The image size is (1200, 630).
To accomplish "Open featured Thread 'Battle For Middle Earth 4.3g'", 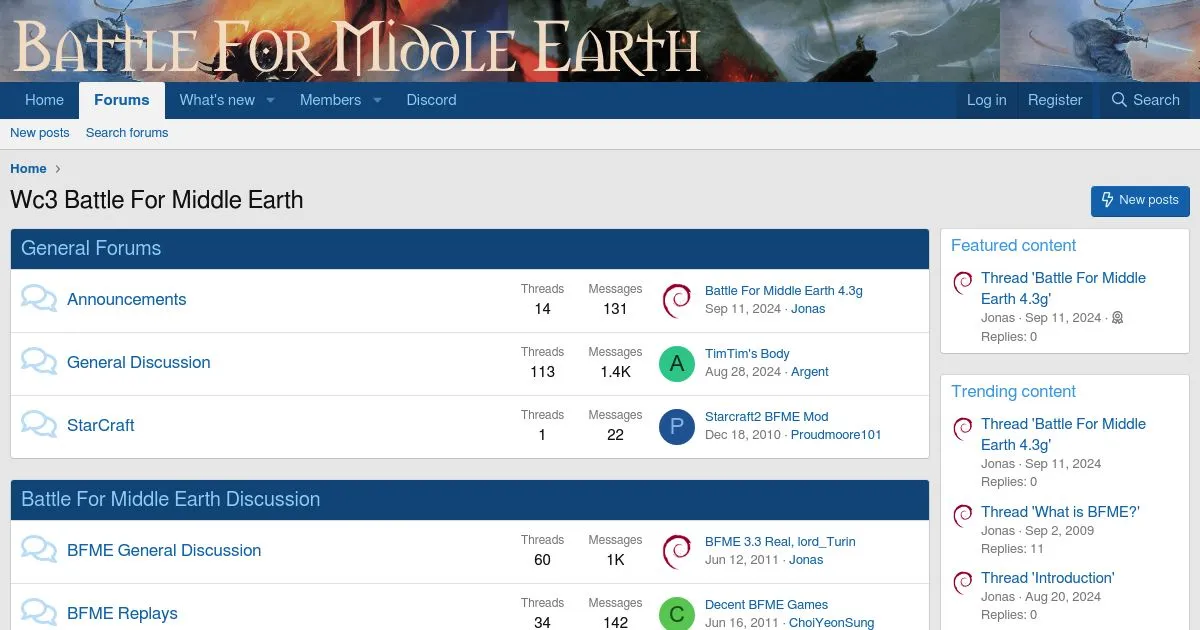I will pos(1063,288).
